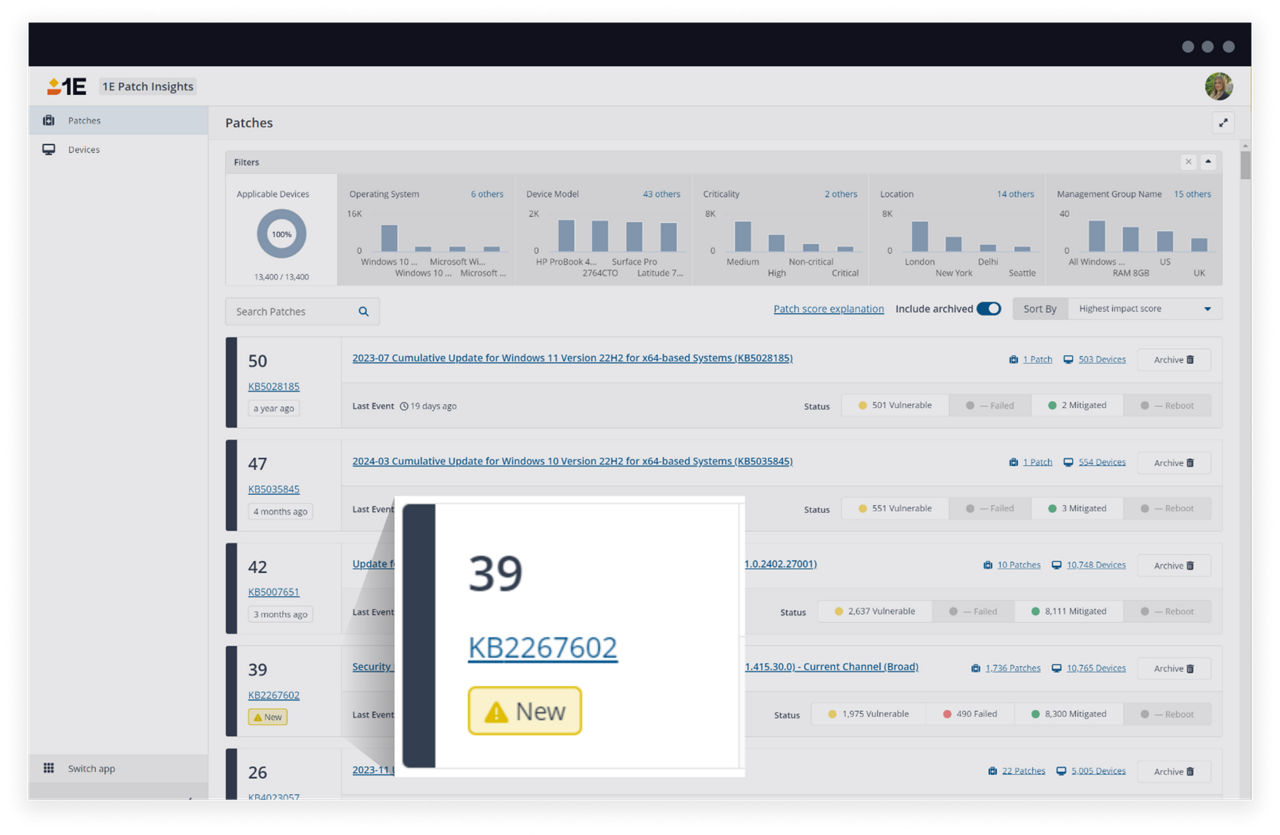Image resolution: width=1280 pixels, height=835 pixels.
Task: Click the KB5035845 link
Action: (274, 489)
